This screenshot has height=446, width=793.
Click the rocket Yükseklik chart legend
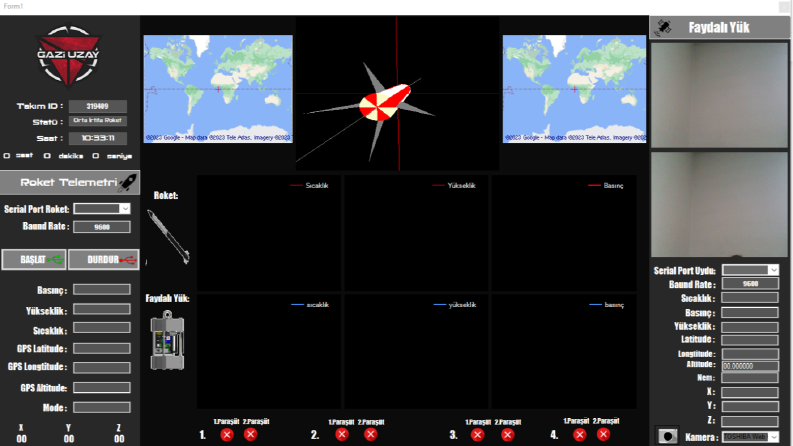click(454, 186)
